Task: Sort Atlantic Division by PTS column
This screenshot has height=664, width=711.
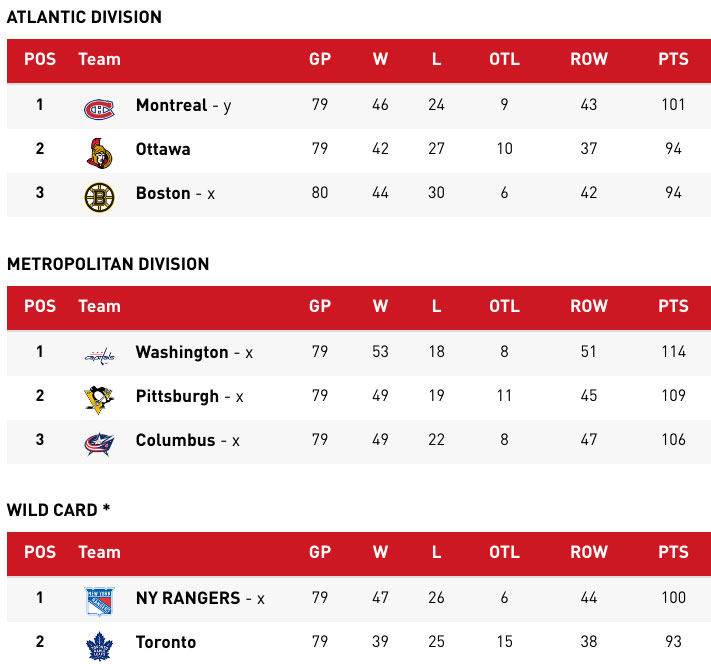Action: click(673, 59)
